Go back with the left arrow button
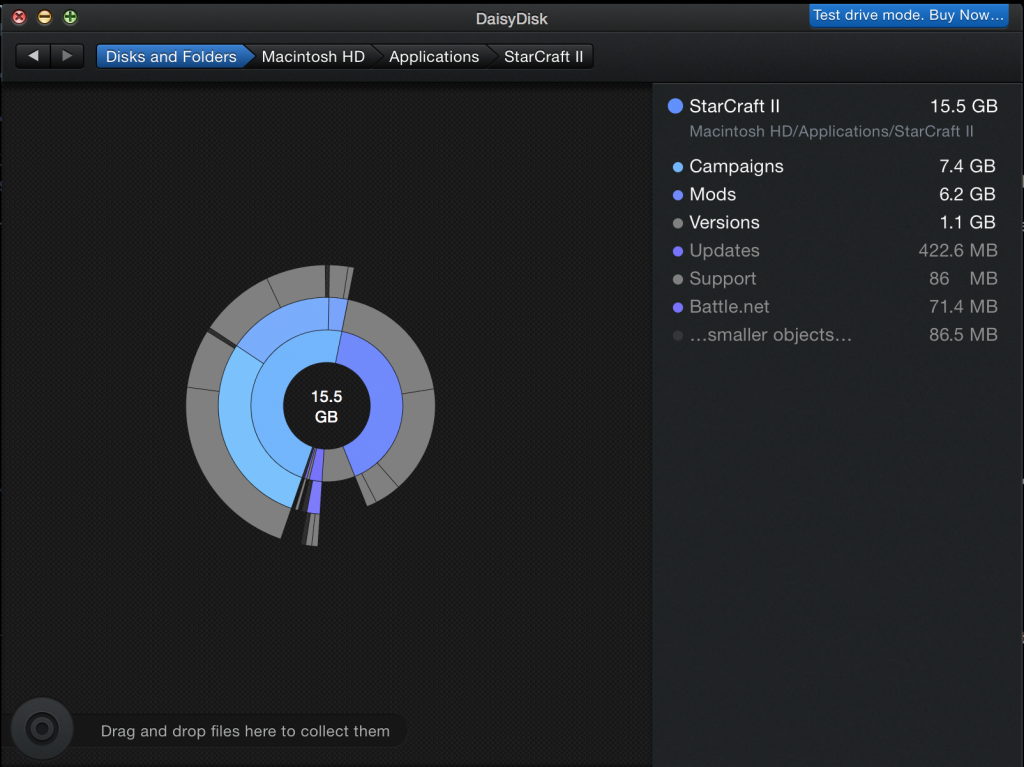Viewport: 1024px width, 767px height. 33,56
